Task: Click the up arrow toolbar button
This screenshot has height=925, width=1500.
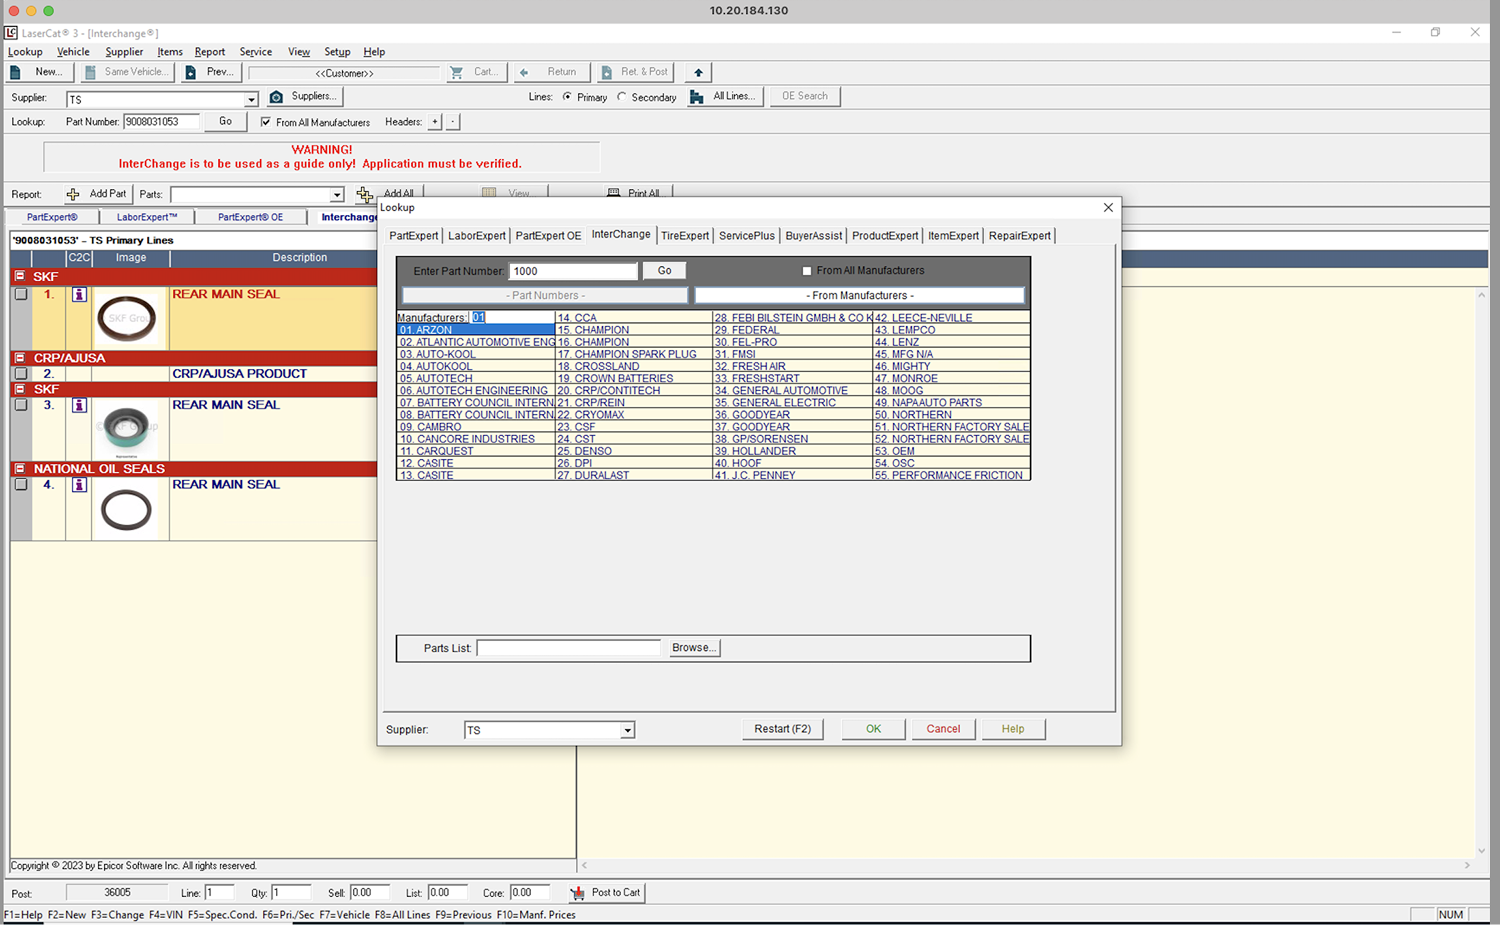Action: (698, 72)
